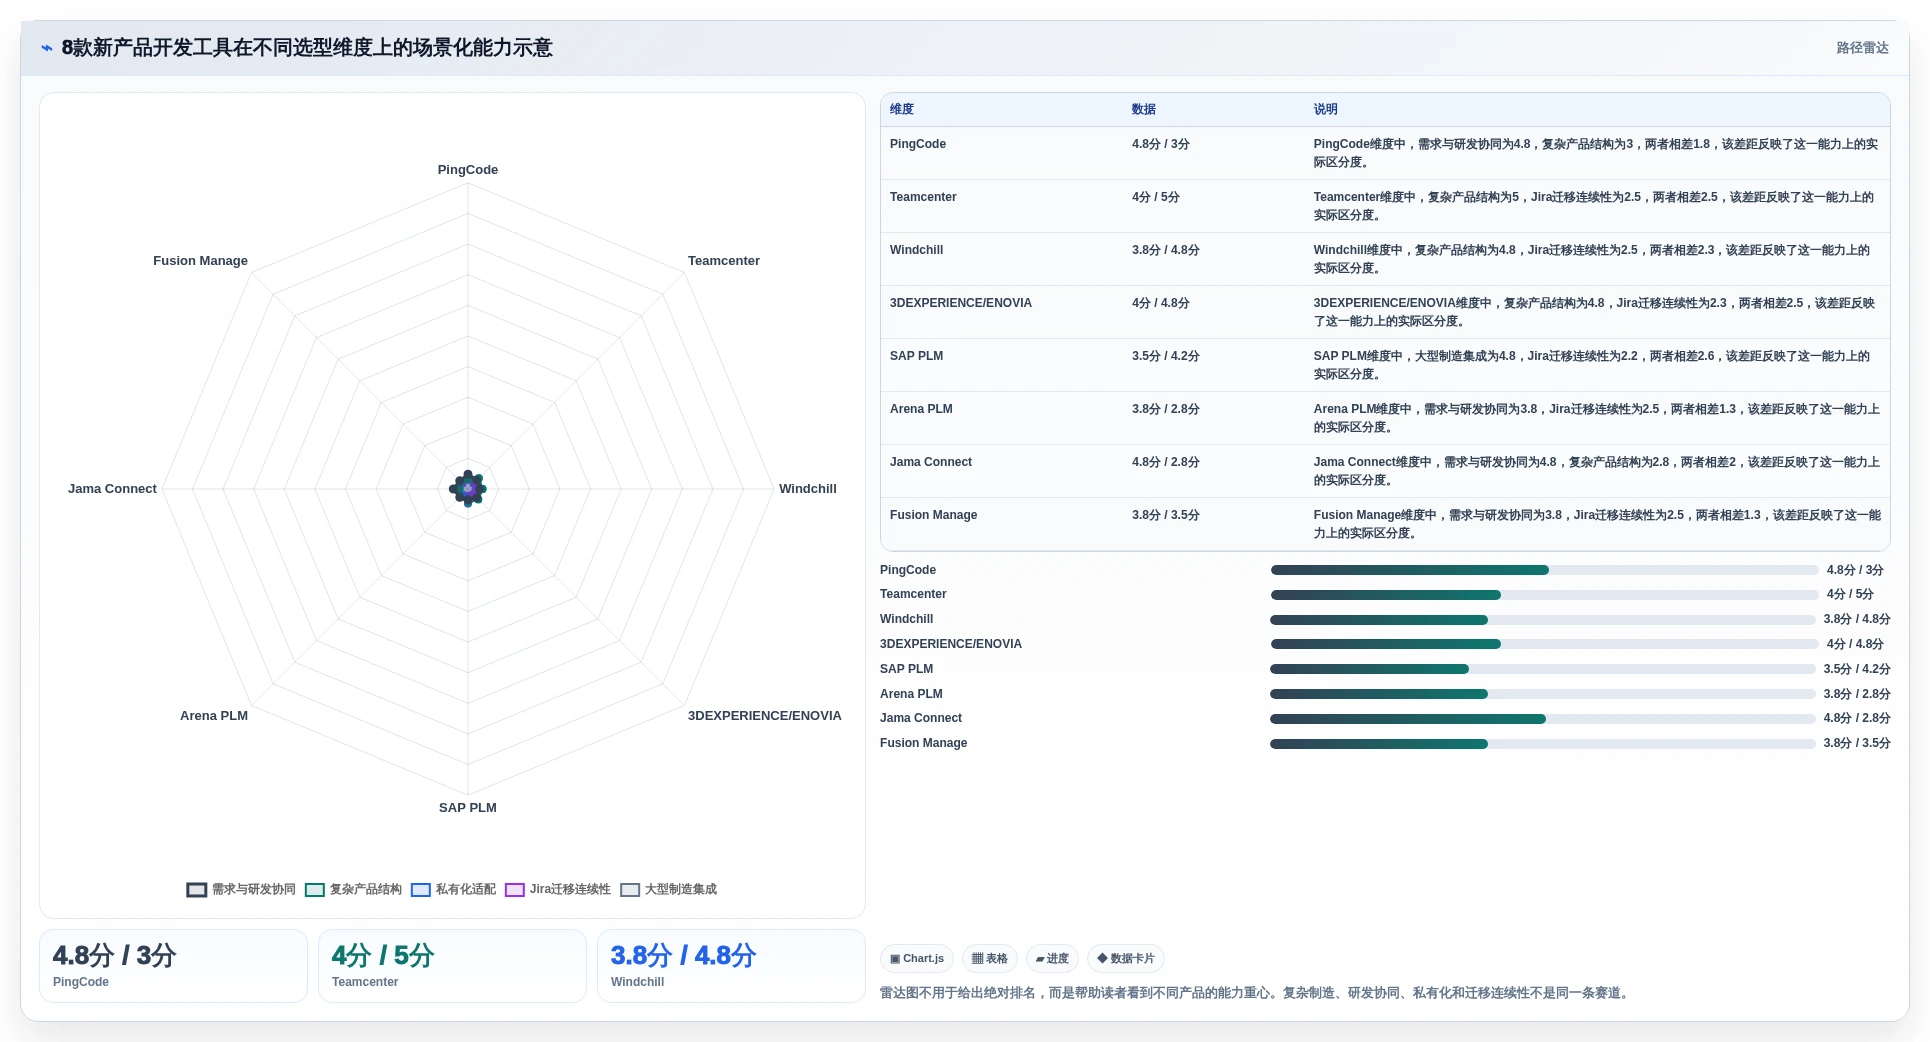
Task: Toggle the 复杂产品结构 legend series
Action: pos(353,889)
